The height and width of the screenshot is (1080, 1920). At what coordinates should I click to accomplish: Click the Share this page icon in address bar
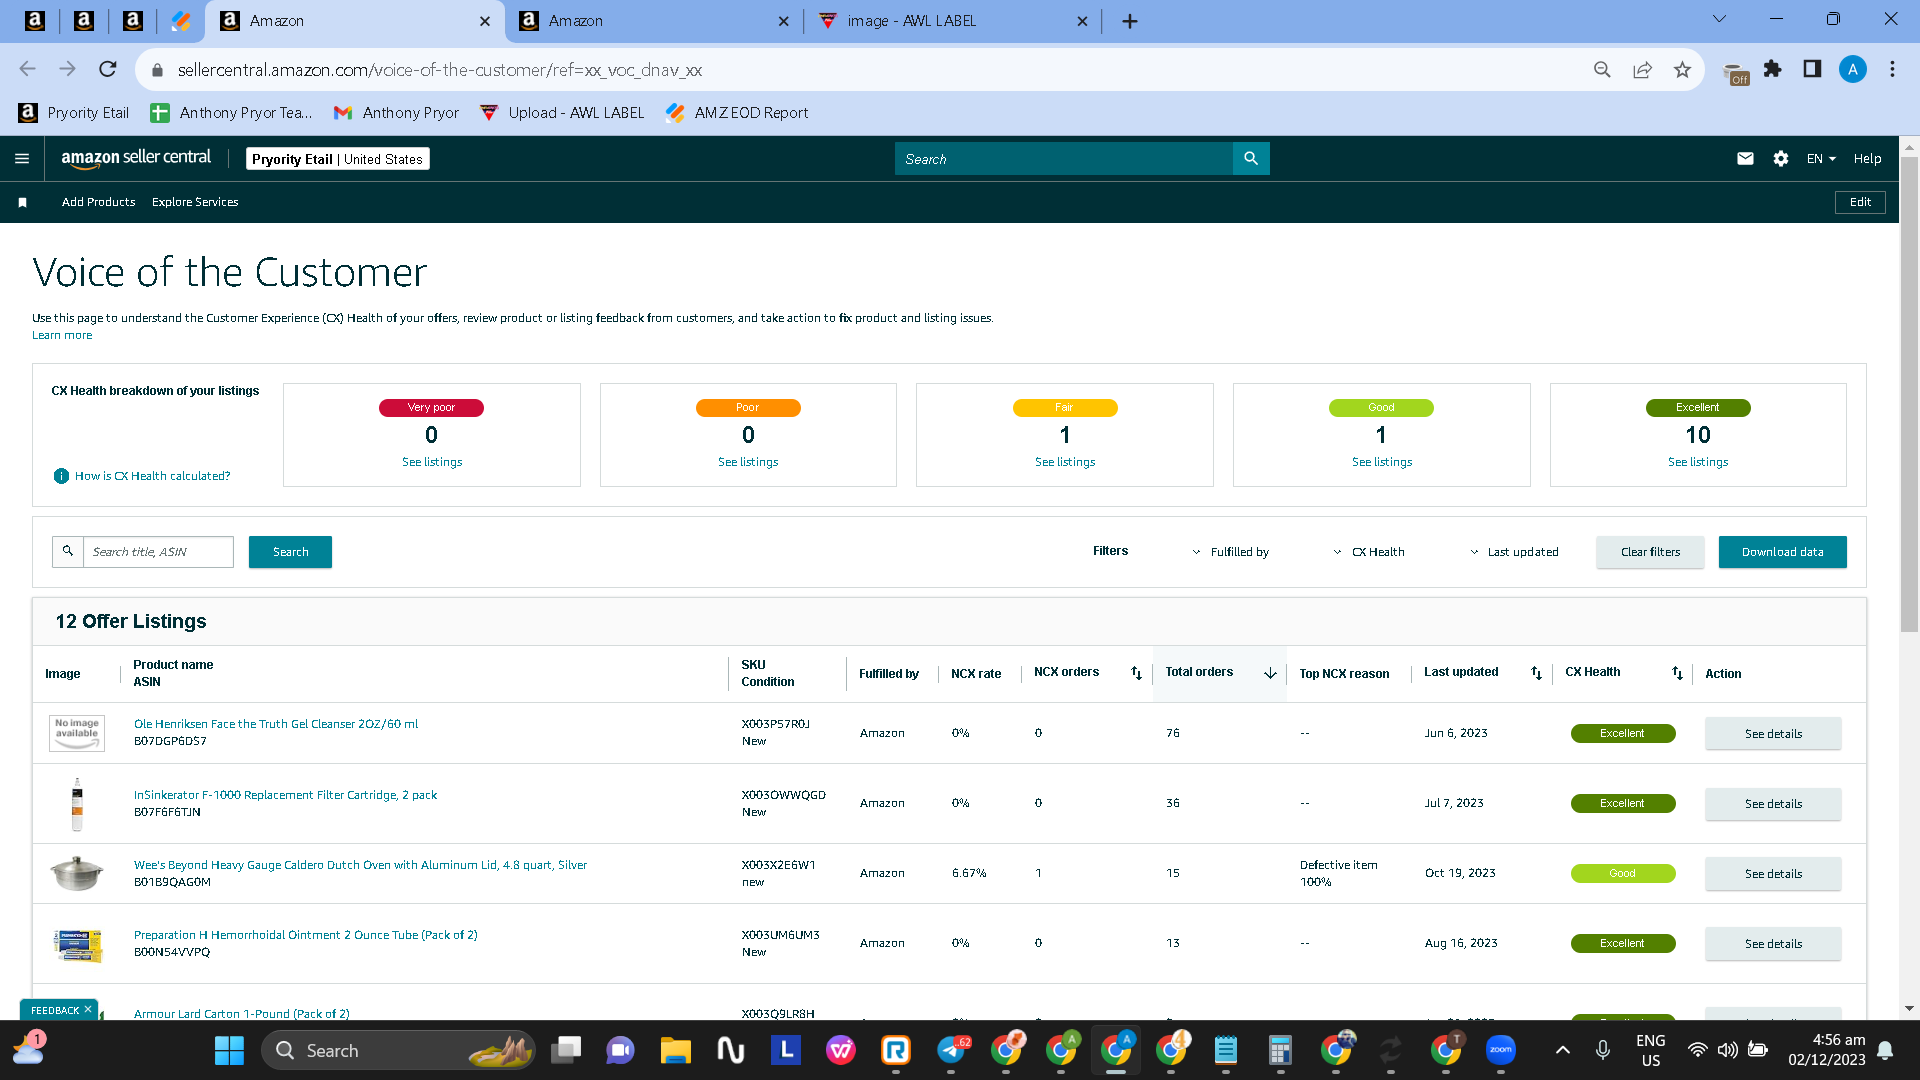[x=1642, y=69]
